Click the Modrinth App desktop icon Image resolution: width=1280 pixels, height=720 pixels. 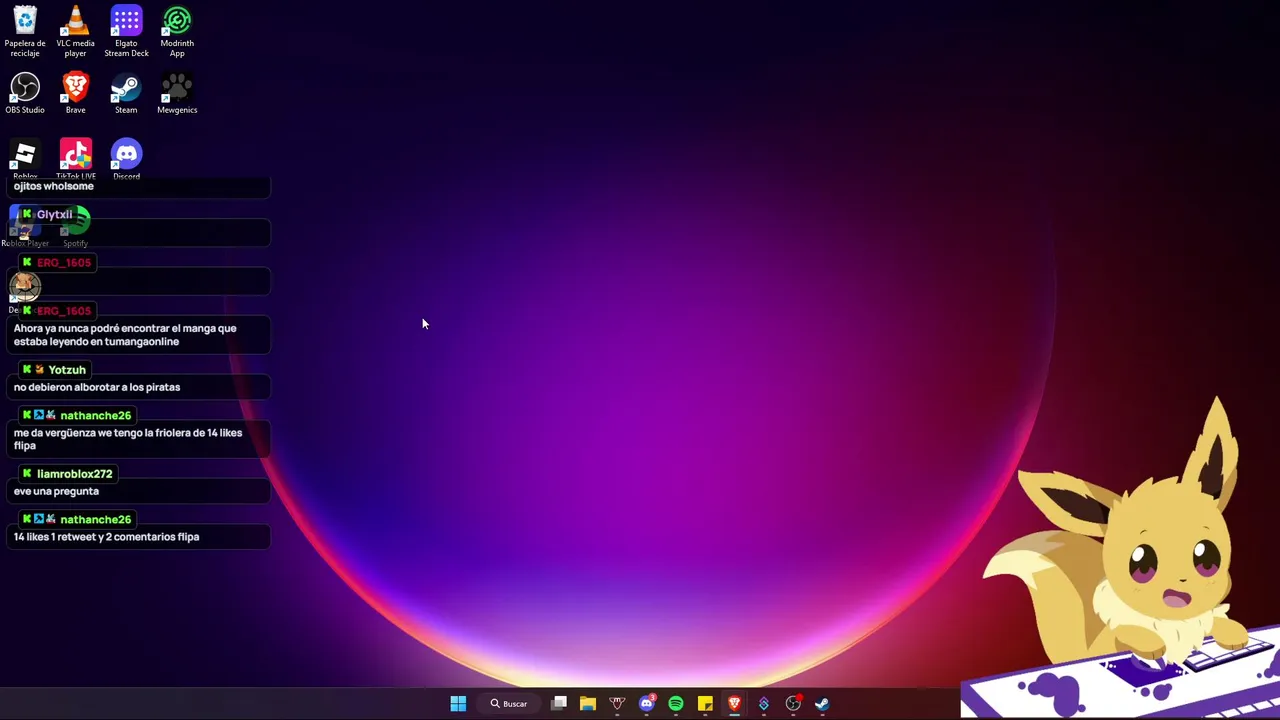(x=177, y=30)
